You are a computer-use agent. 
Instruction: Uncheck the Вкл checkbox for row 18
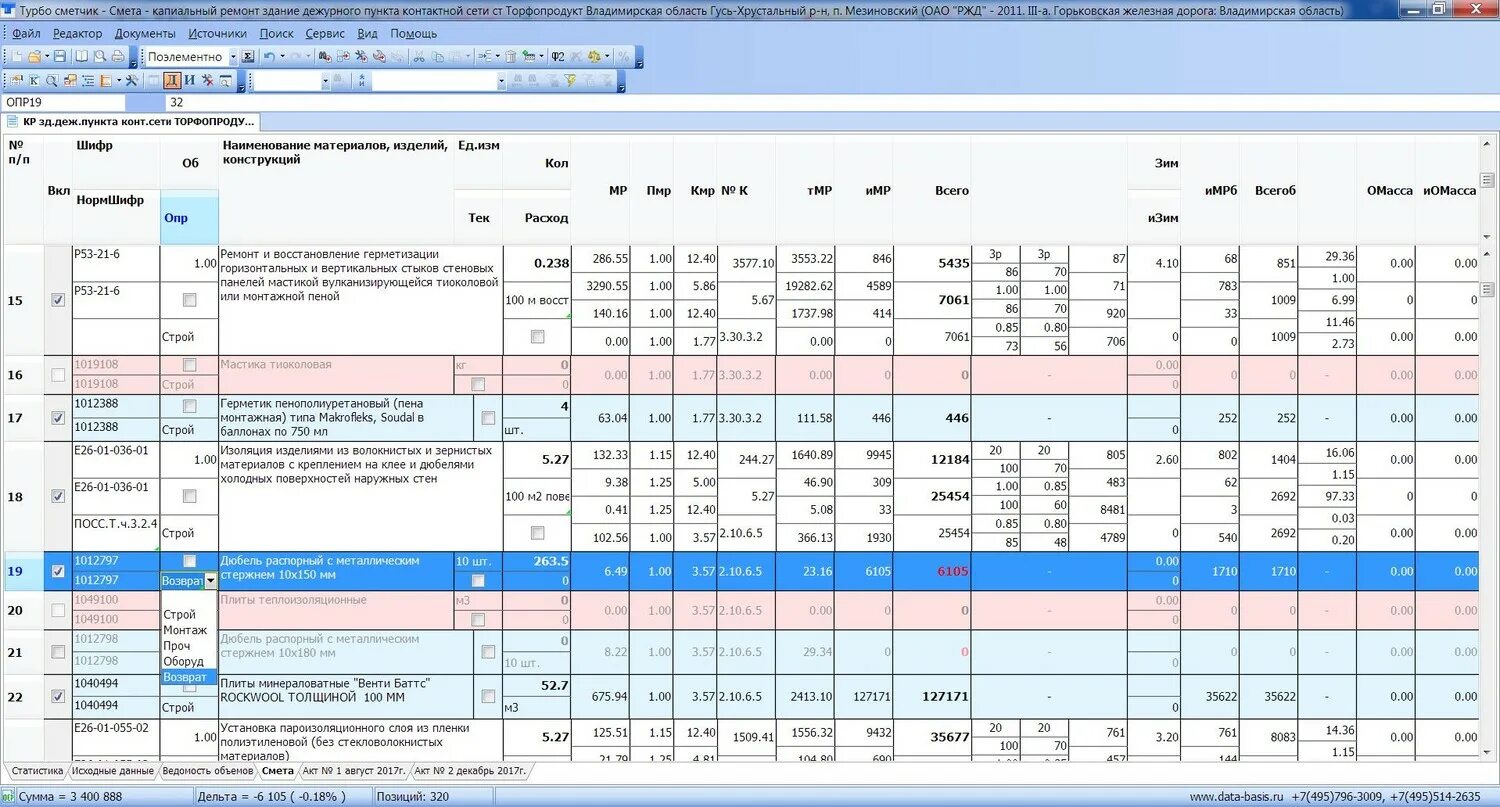58,496
